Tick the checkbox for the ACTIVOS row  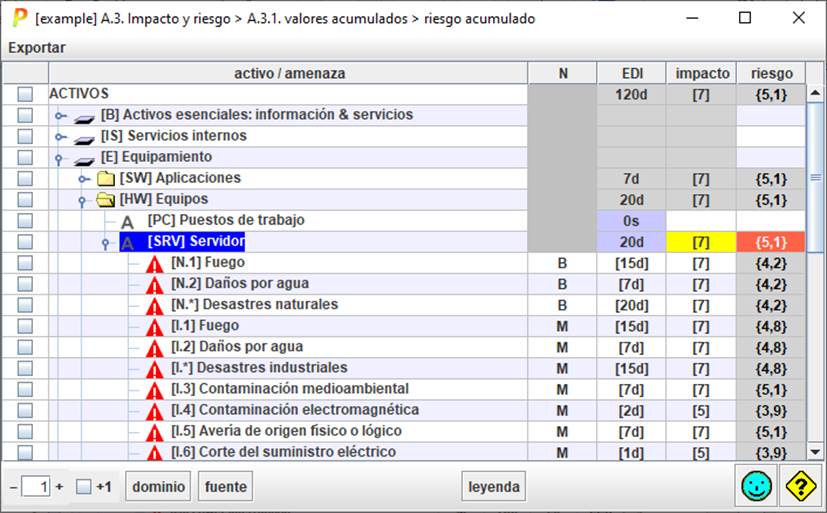point(25,94)
